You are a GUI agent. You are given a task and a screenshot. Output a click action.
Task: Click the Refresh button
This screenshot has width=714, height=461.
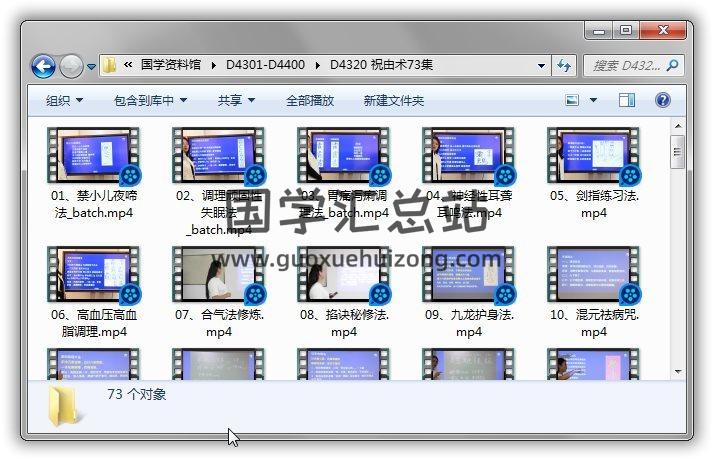point(564,66)
